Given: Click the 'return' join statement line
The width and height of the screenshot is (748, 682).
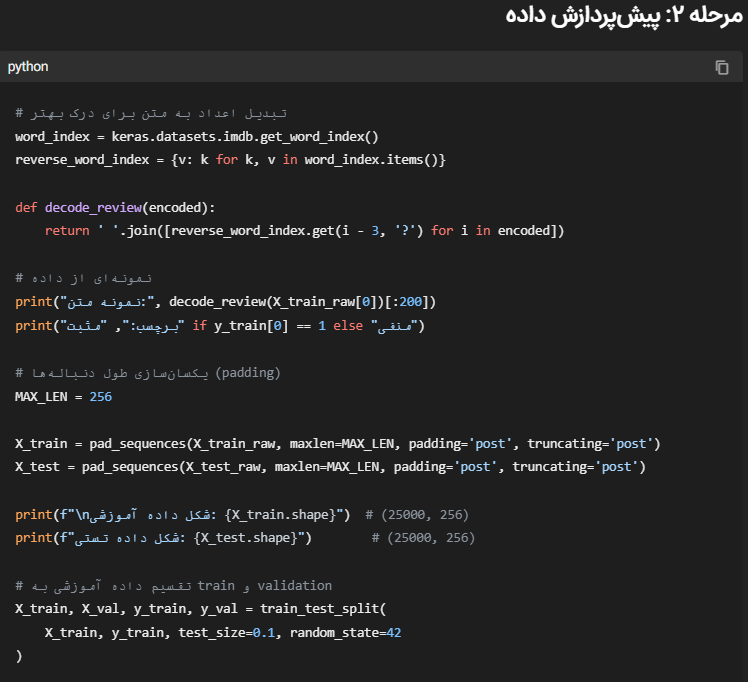Looking at the screenshot, I should [304, 231].
